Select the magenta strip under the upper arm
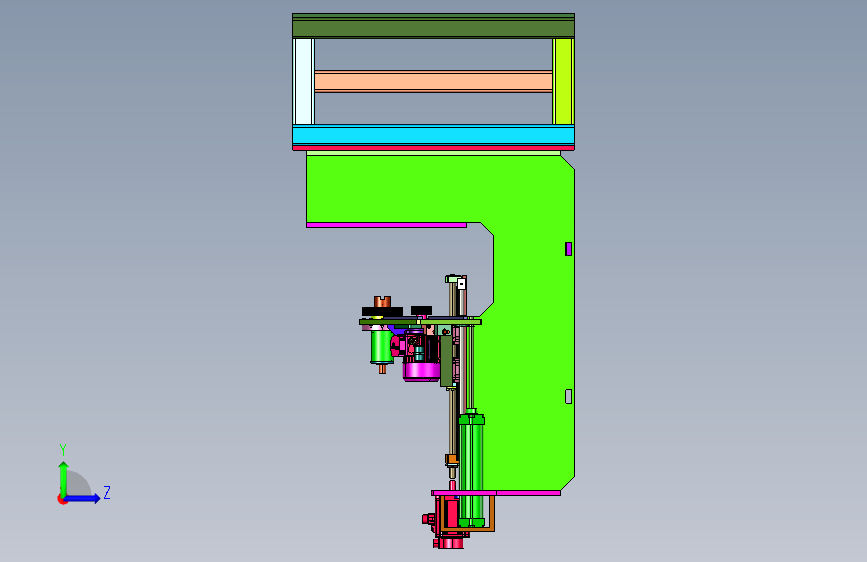The width and height of the screenshot is (867, 562). point(387,225)
